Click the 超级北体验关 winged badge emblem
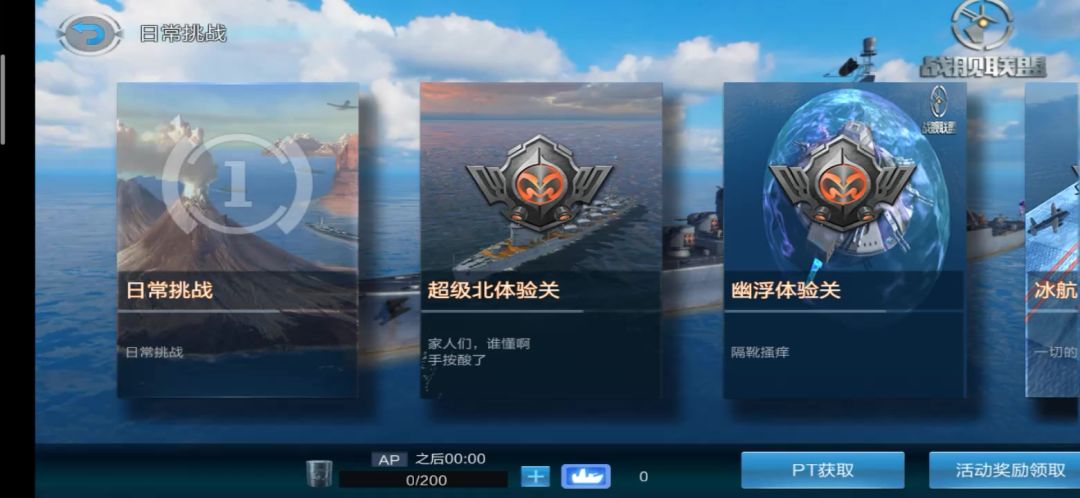 click(x=539, y=182)
